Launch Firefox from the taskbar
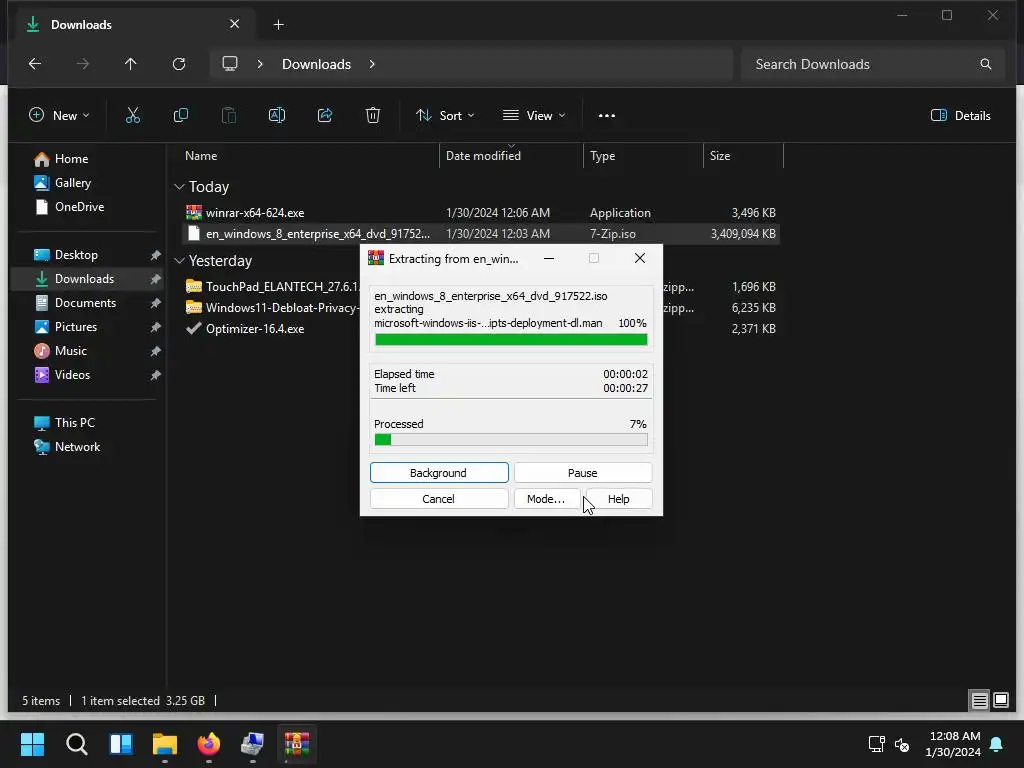 [209, 744]
